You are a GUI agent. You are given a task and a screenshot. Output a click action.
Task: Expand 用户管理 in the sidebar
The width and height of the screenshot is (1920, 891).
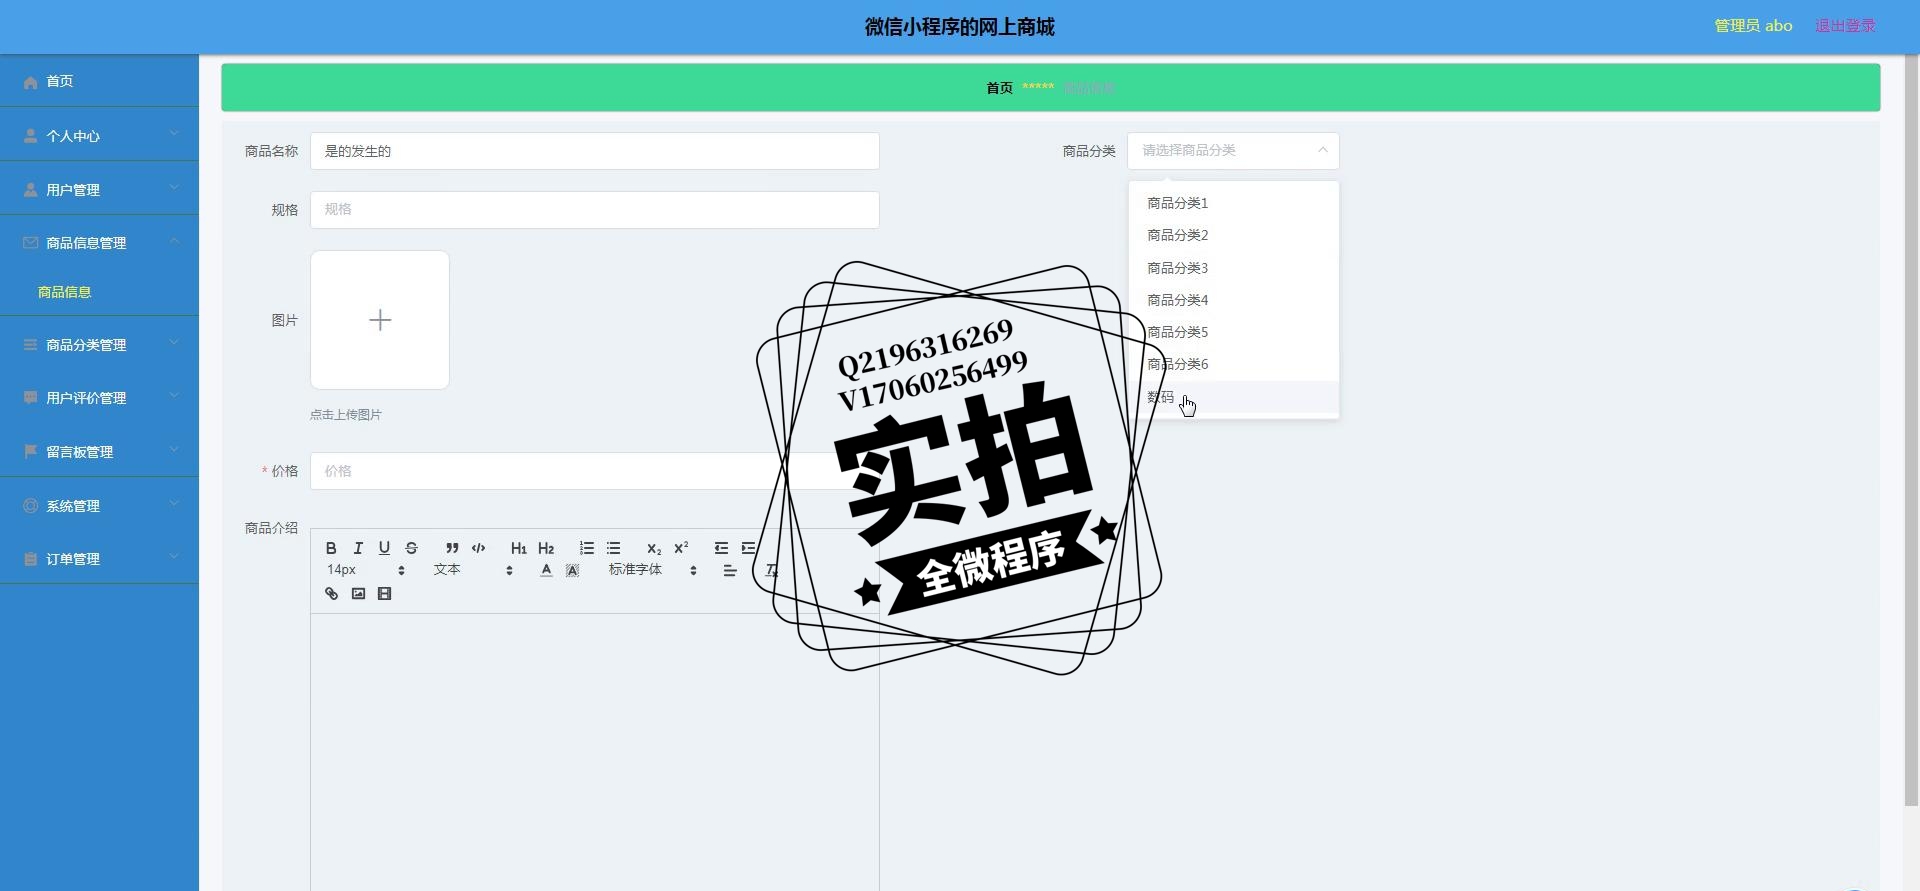pyautogui.click(x=99, y=189)
